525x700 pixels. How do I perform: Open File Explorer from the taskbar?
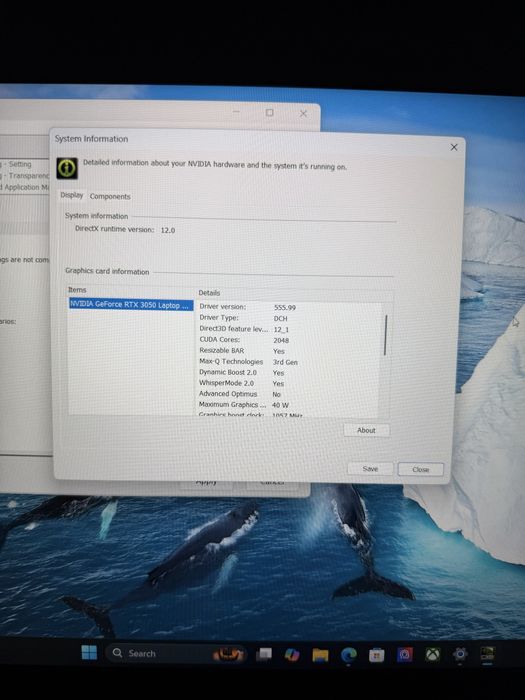pyautogui.click(x=320, y=655)
